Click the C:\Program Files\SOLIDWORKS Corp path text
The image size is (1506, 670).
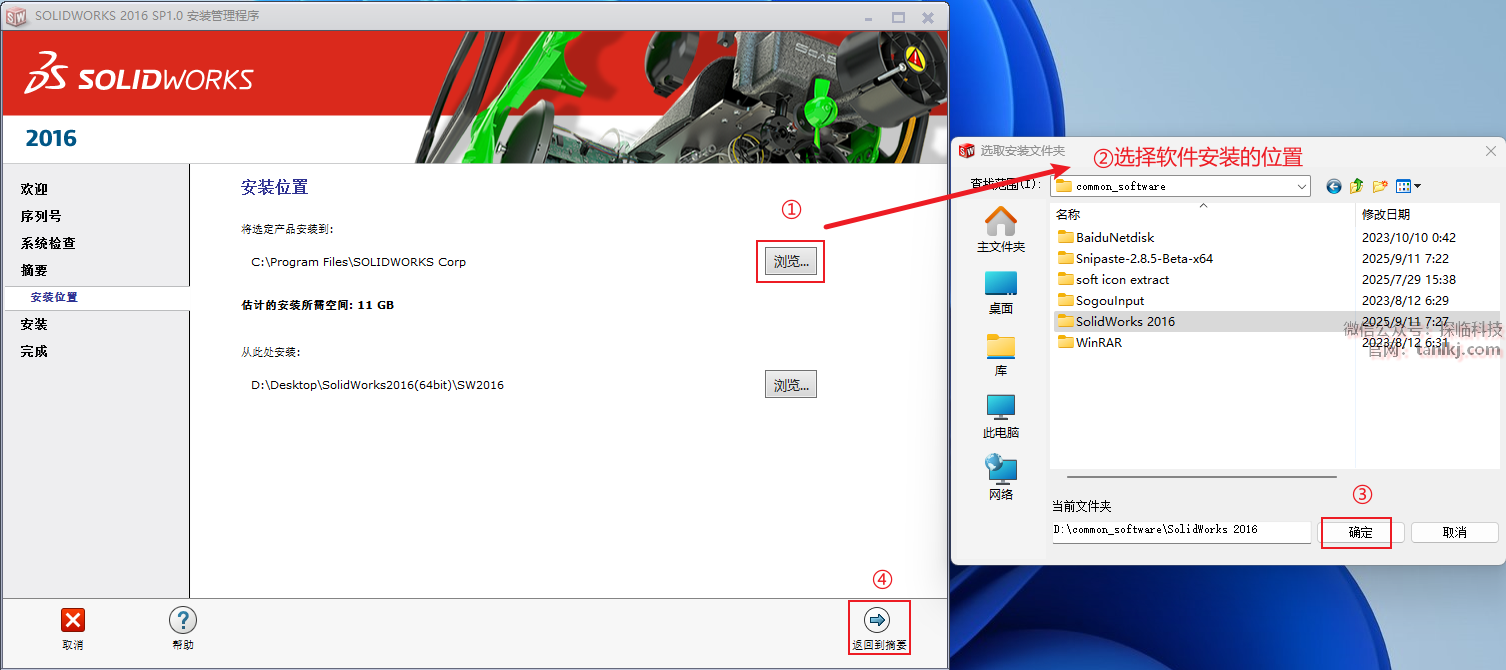pyautogui.click(x=359, y=262)
